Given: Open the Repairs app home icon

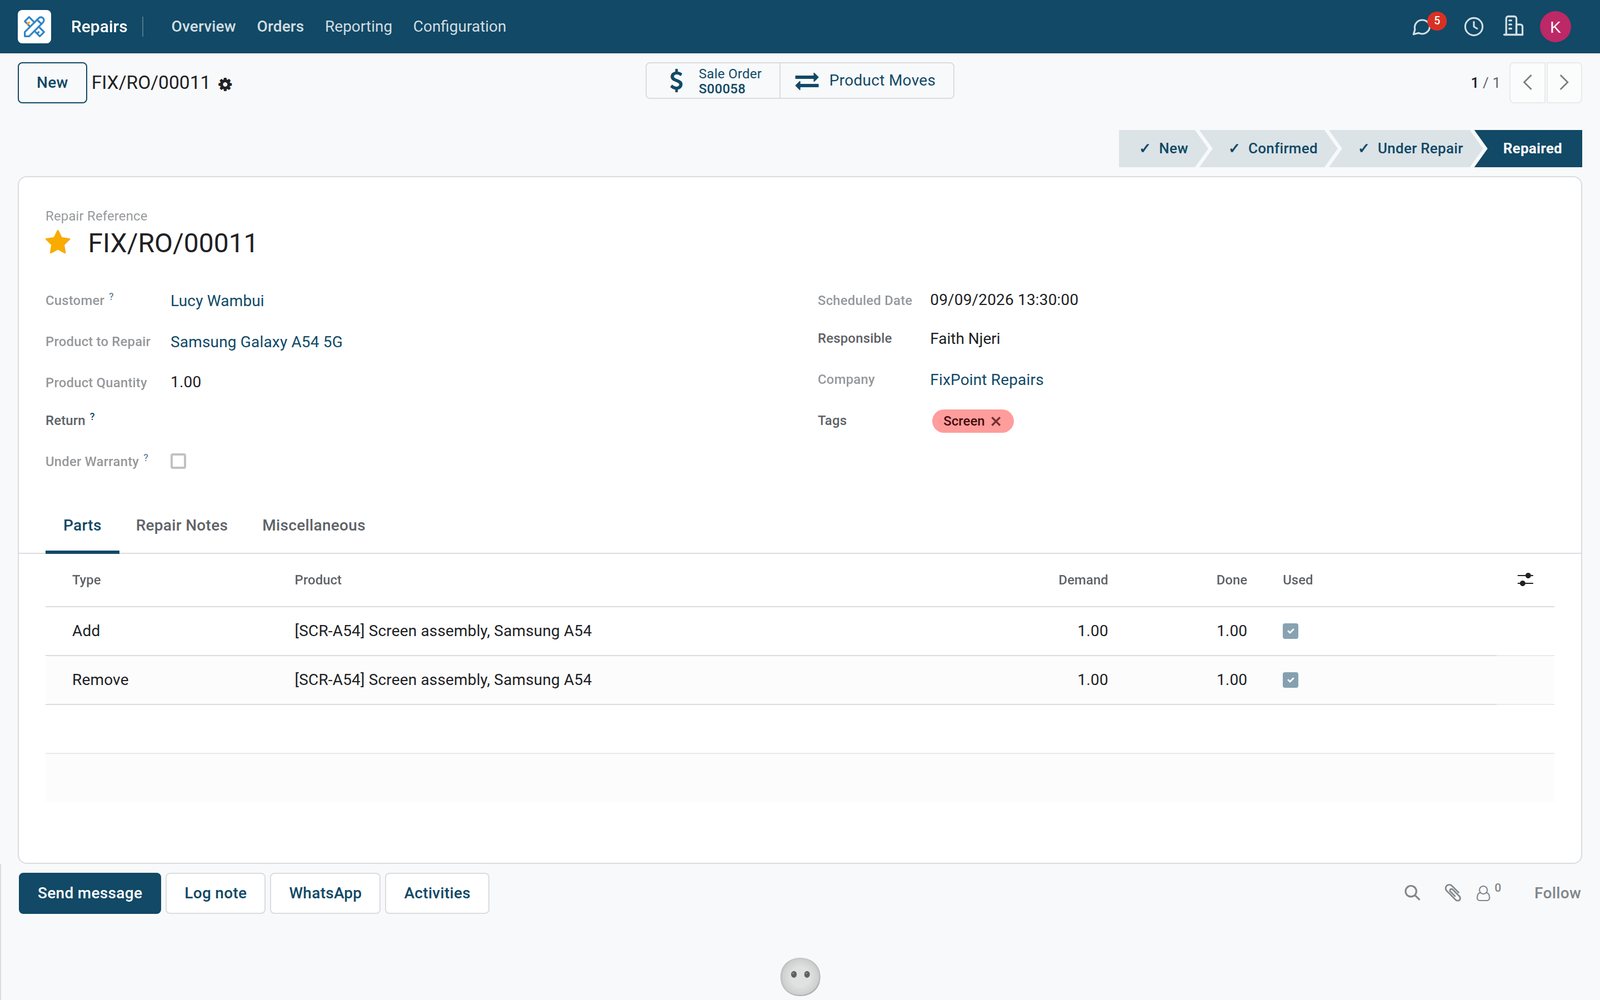Looking at the screenshot, I should [x=34, y=26].
